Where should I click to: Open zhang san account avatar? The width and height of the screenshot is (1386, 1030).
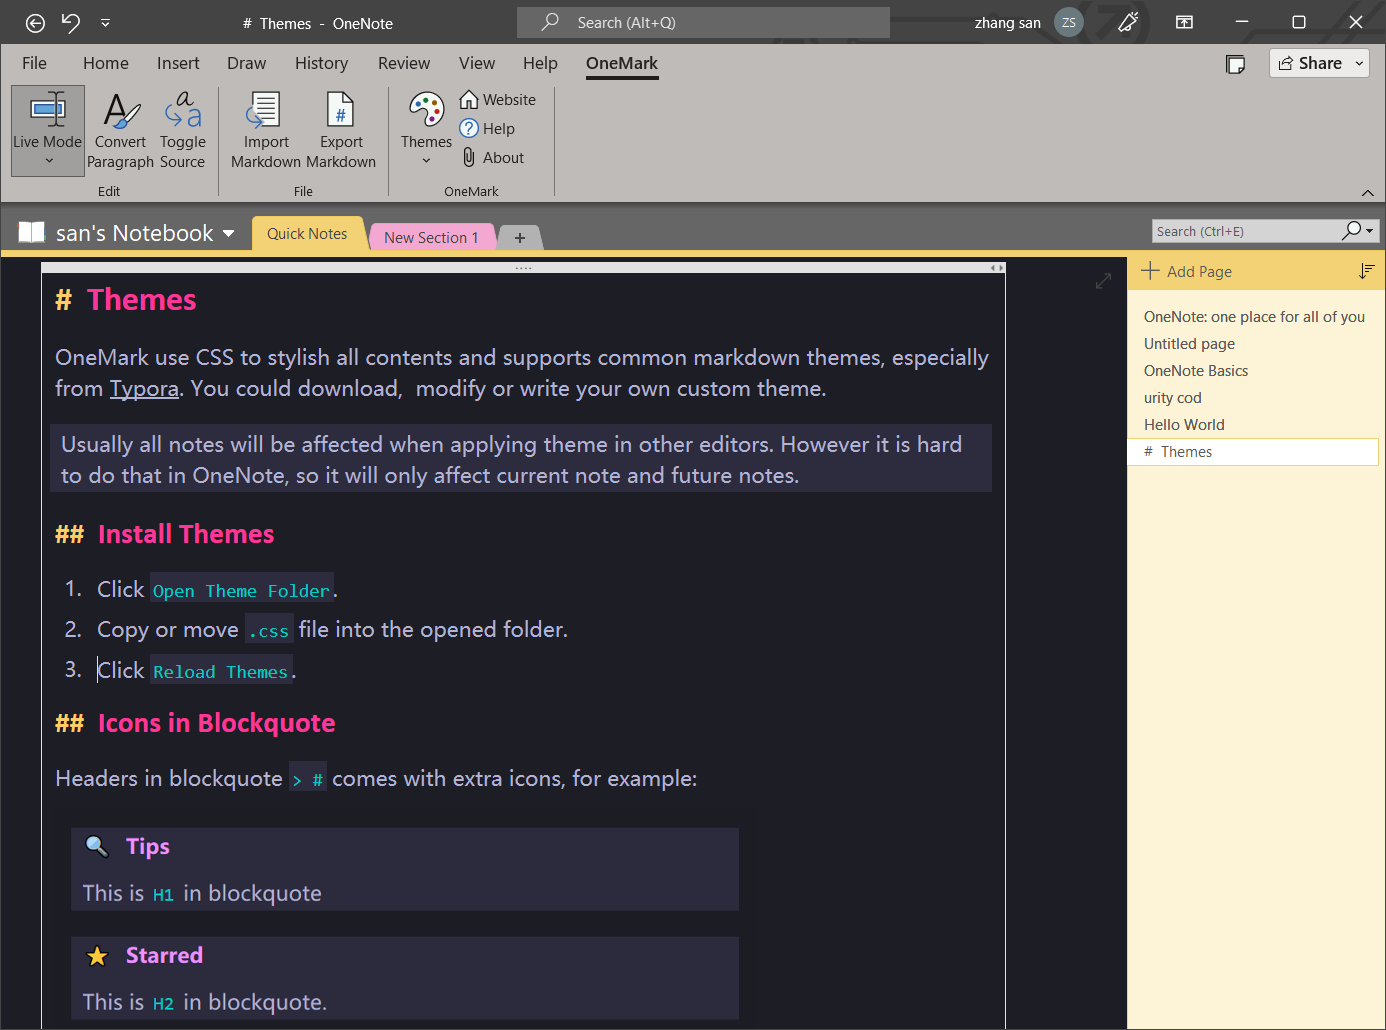(1069, 22)
